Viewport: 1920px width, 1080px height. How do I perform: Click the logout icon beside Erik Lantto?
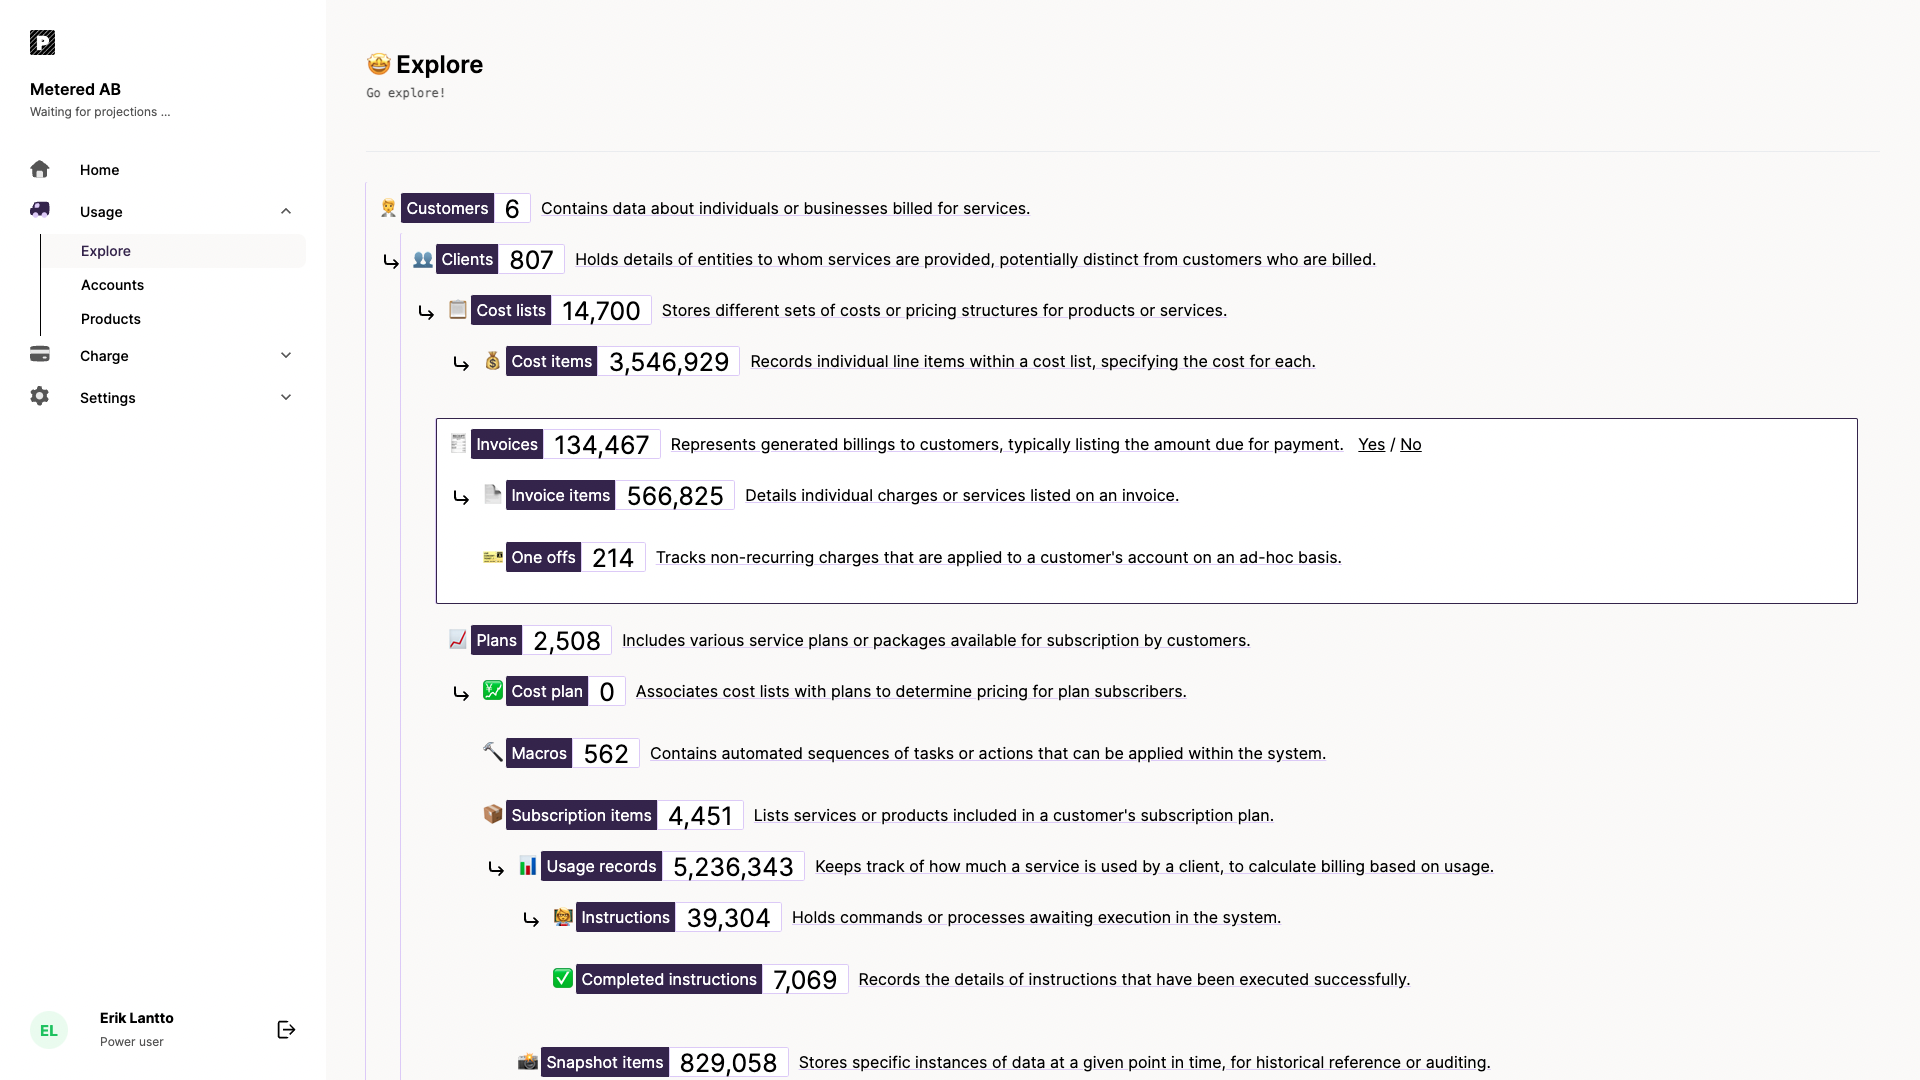pyautogui.click(x=286, y=1030)
